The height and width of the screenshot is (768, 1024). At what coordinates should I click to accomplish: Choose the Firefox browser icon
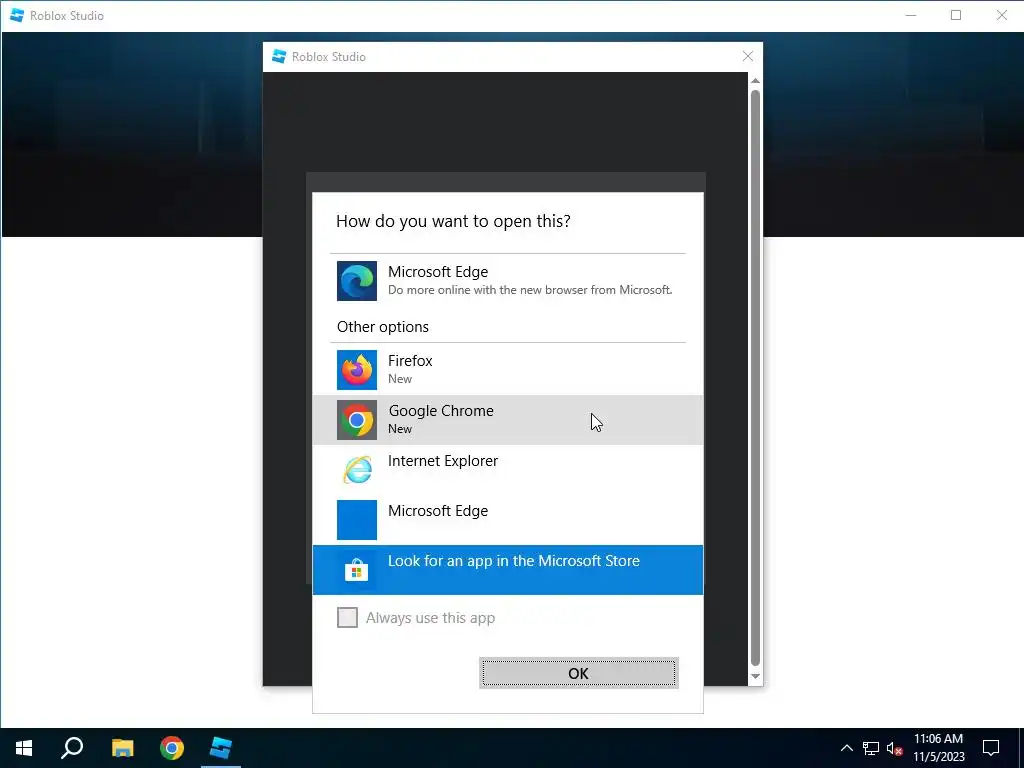pyautogui.click(x=357, y=370)
